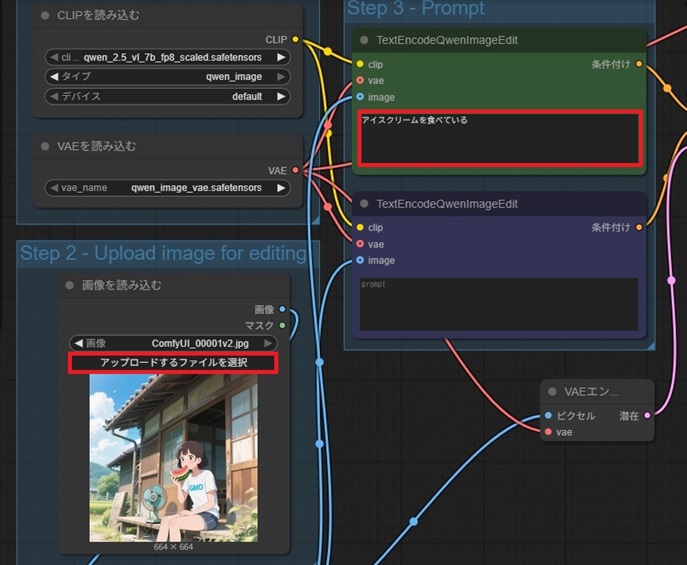The image size is (687, 565).
Task: Click the blue 画像 output connector
Action: click(x=282, y=309)
